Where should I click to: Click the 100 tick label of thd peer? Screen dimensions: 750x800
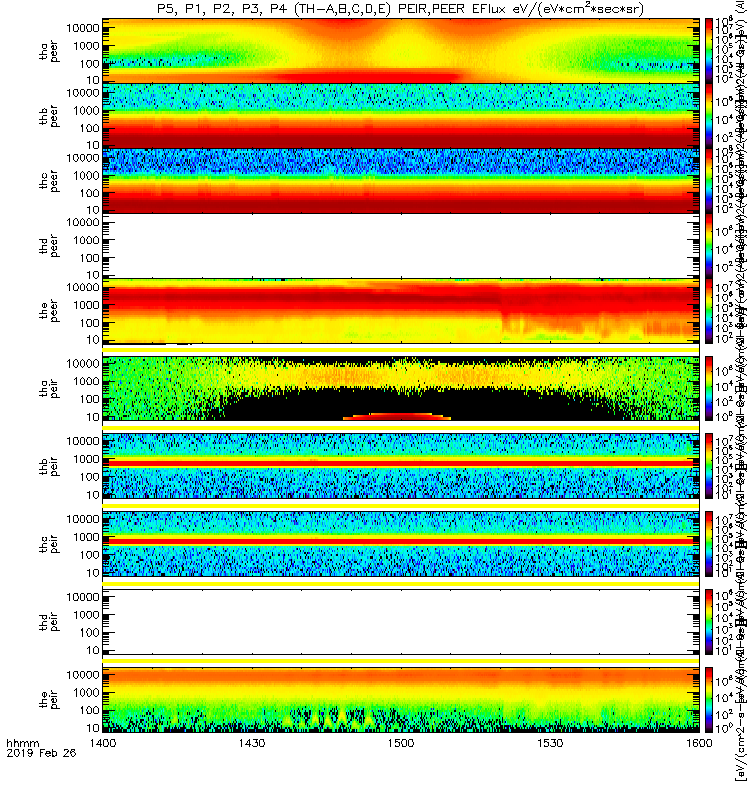pos(89,258)
